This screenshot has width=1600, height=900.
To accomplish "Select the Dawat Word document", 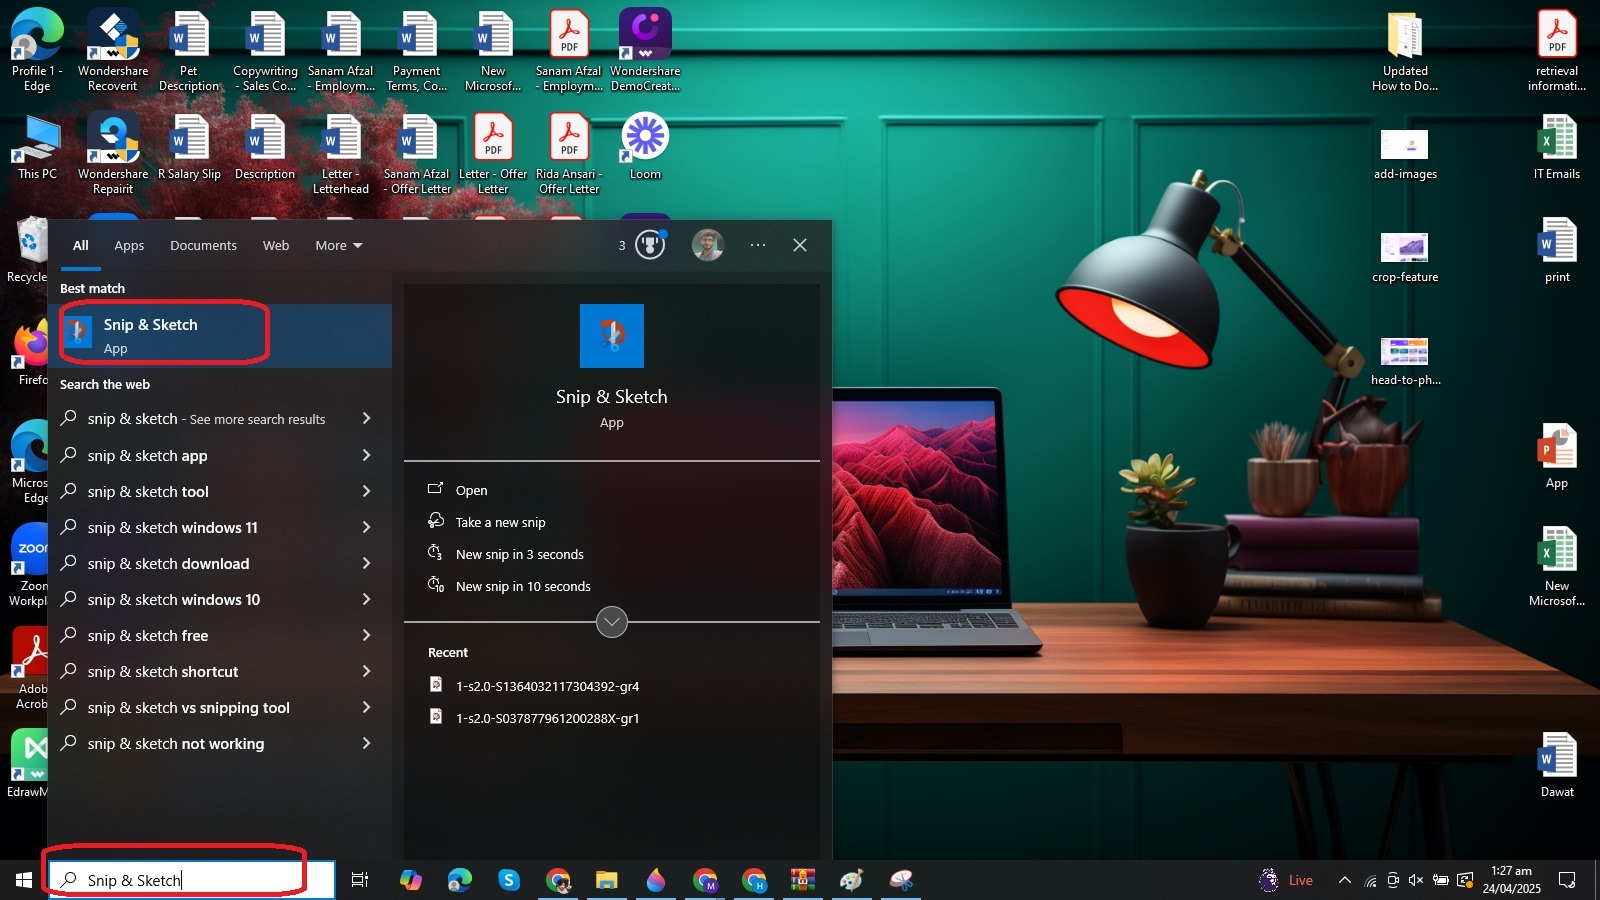I will pos(1557,765).
